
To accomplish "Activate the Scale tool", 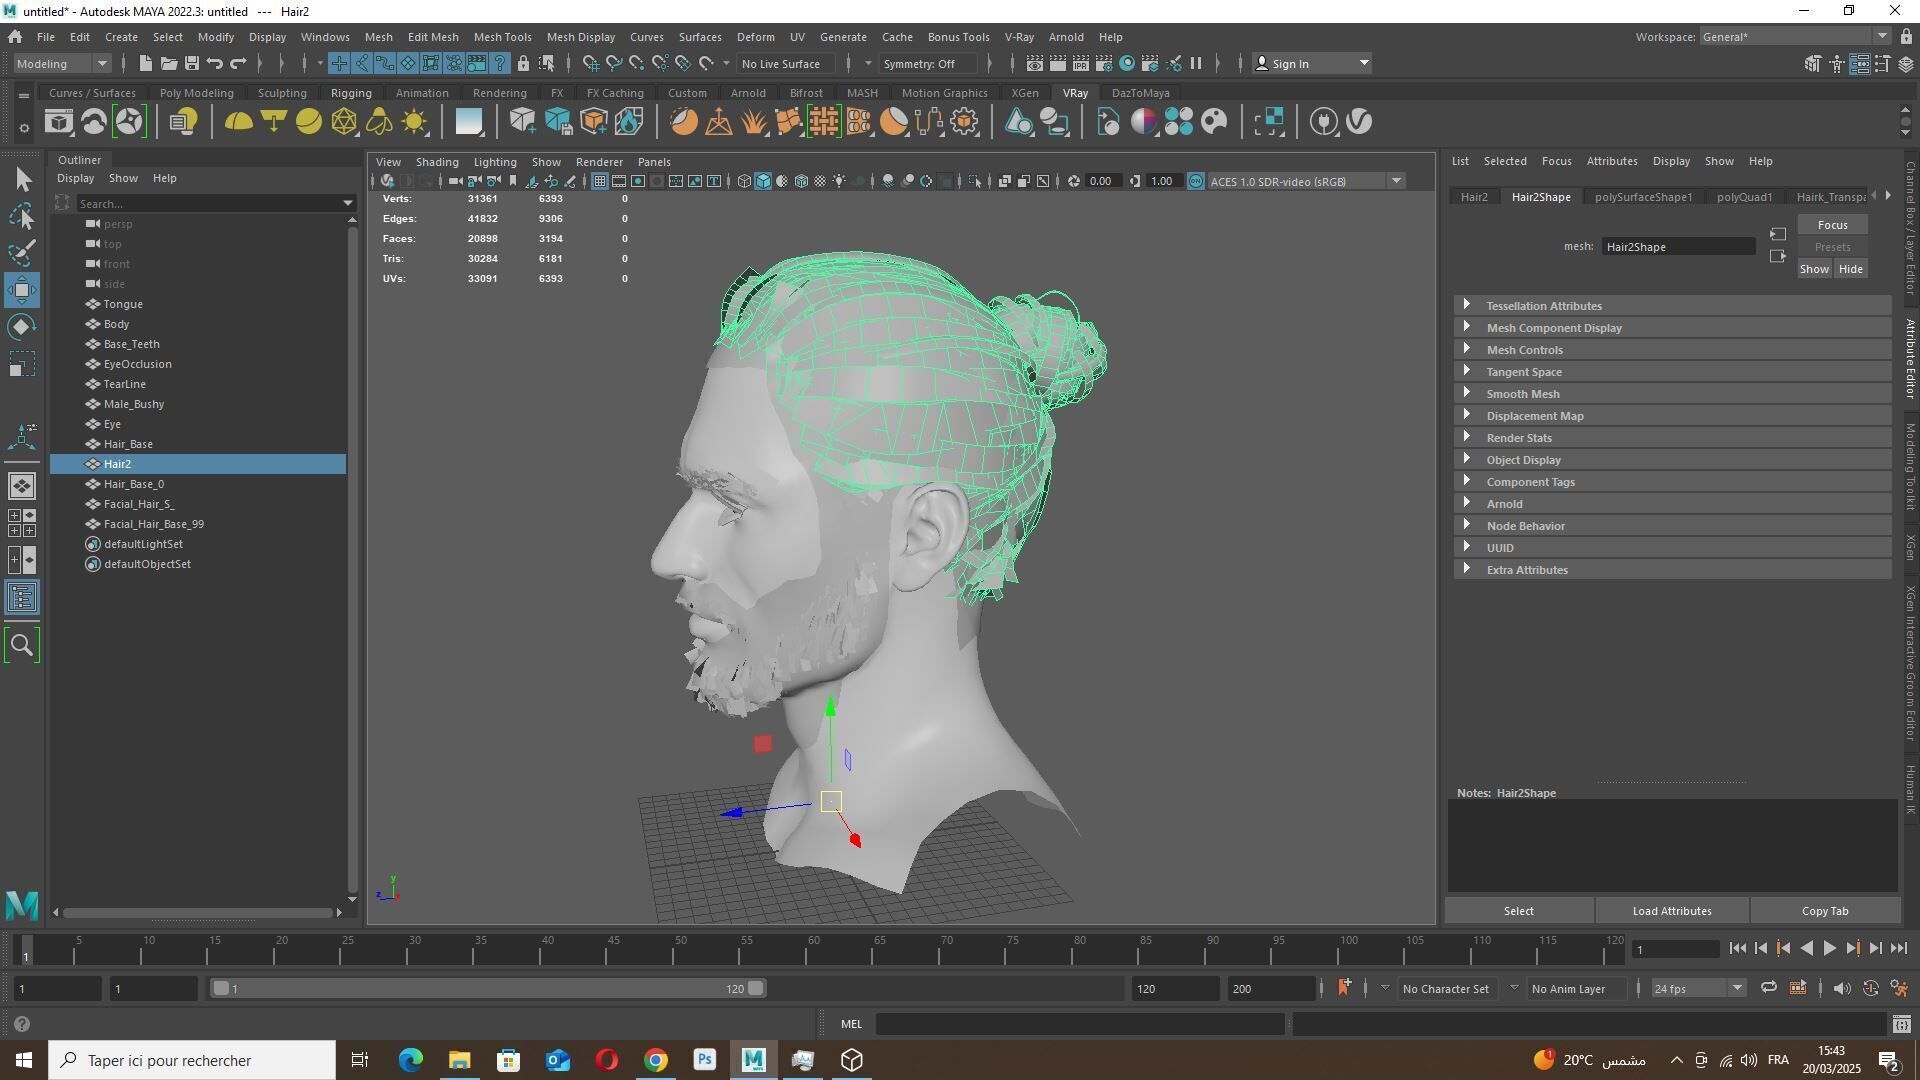I will click(22, 364).
